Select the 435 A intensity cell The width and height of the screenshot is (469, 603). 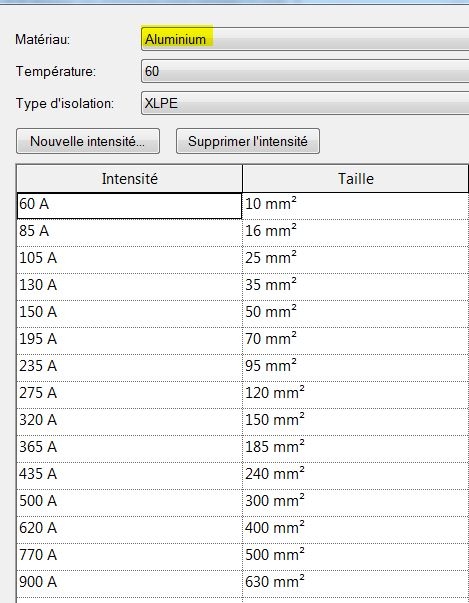tap(130, 476)
